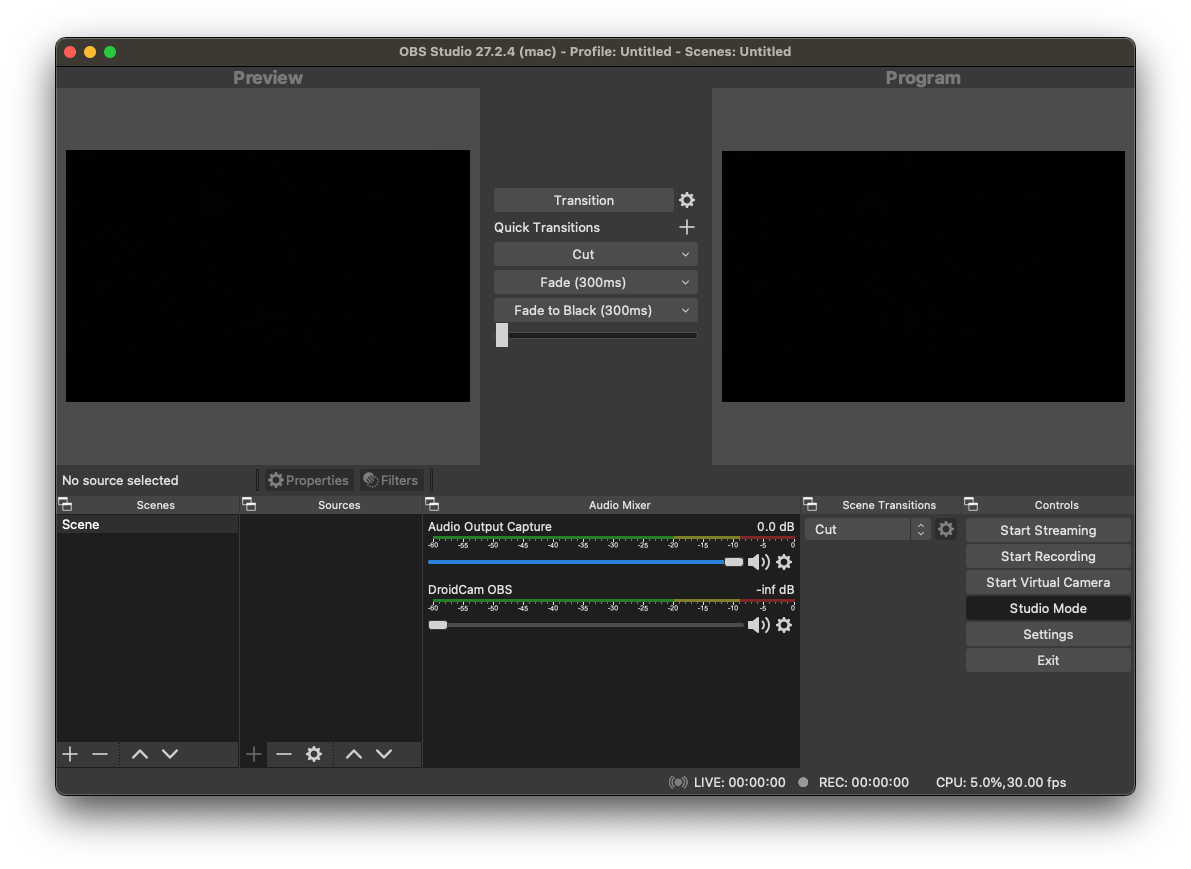Click the LIVE: 00:00:00 status text
Screen dimensions: 1191x869
(x=739, y=782)
